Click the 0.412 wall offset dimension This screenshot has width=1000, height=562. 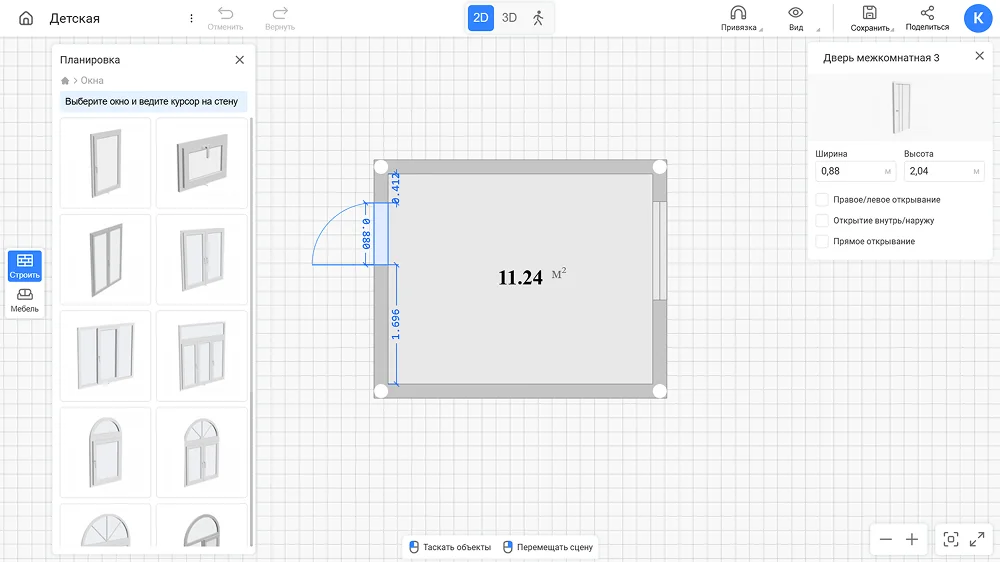coord(396,189)
